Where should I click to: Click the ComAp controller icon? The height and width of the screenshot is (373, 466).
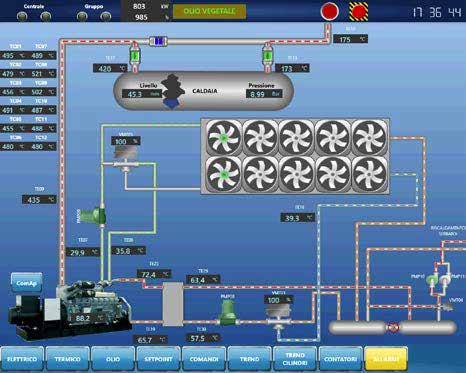coord(27,283)
